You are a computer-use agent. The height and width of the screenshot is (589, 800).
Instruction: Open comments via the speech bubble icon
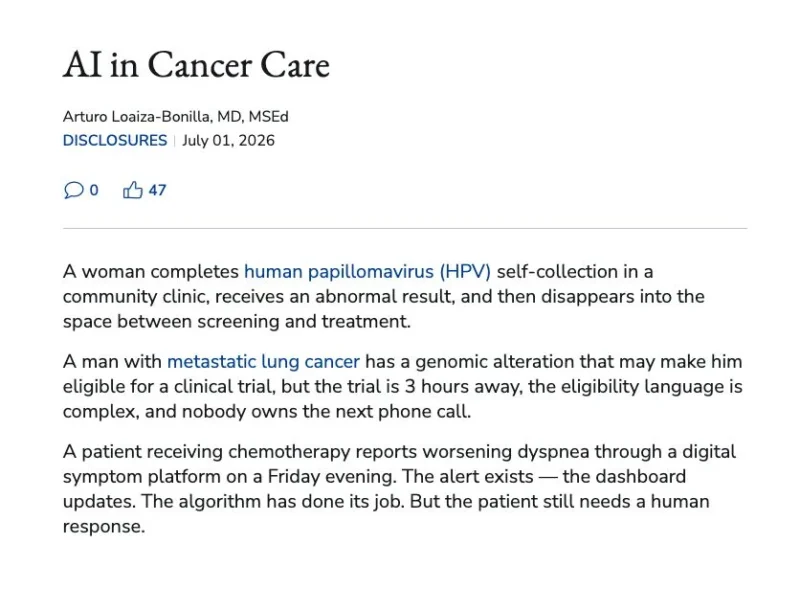[x=73, y=190]
